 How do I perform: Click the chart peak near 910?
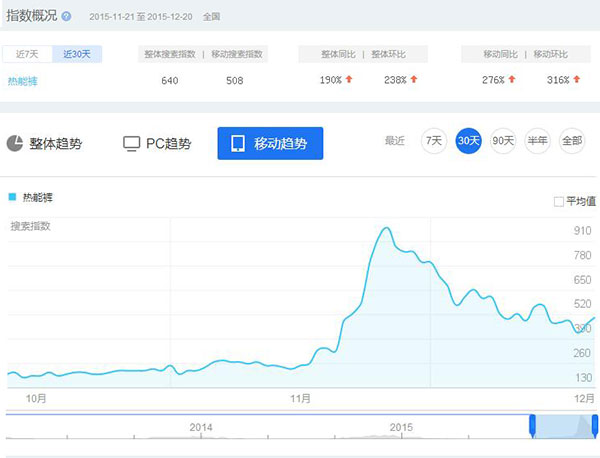pos(386,228)
